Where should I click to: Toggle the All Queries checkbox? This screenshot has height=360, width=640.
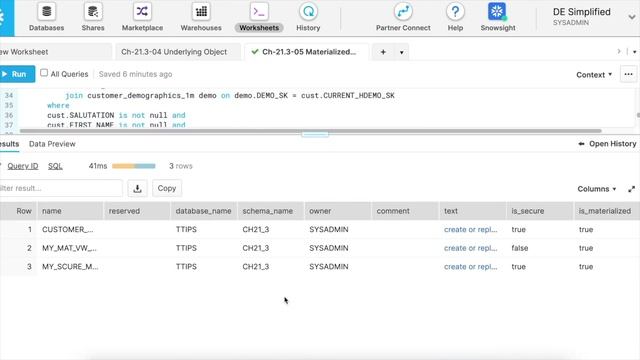44,73
